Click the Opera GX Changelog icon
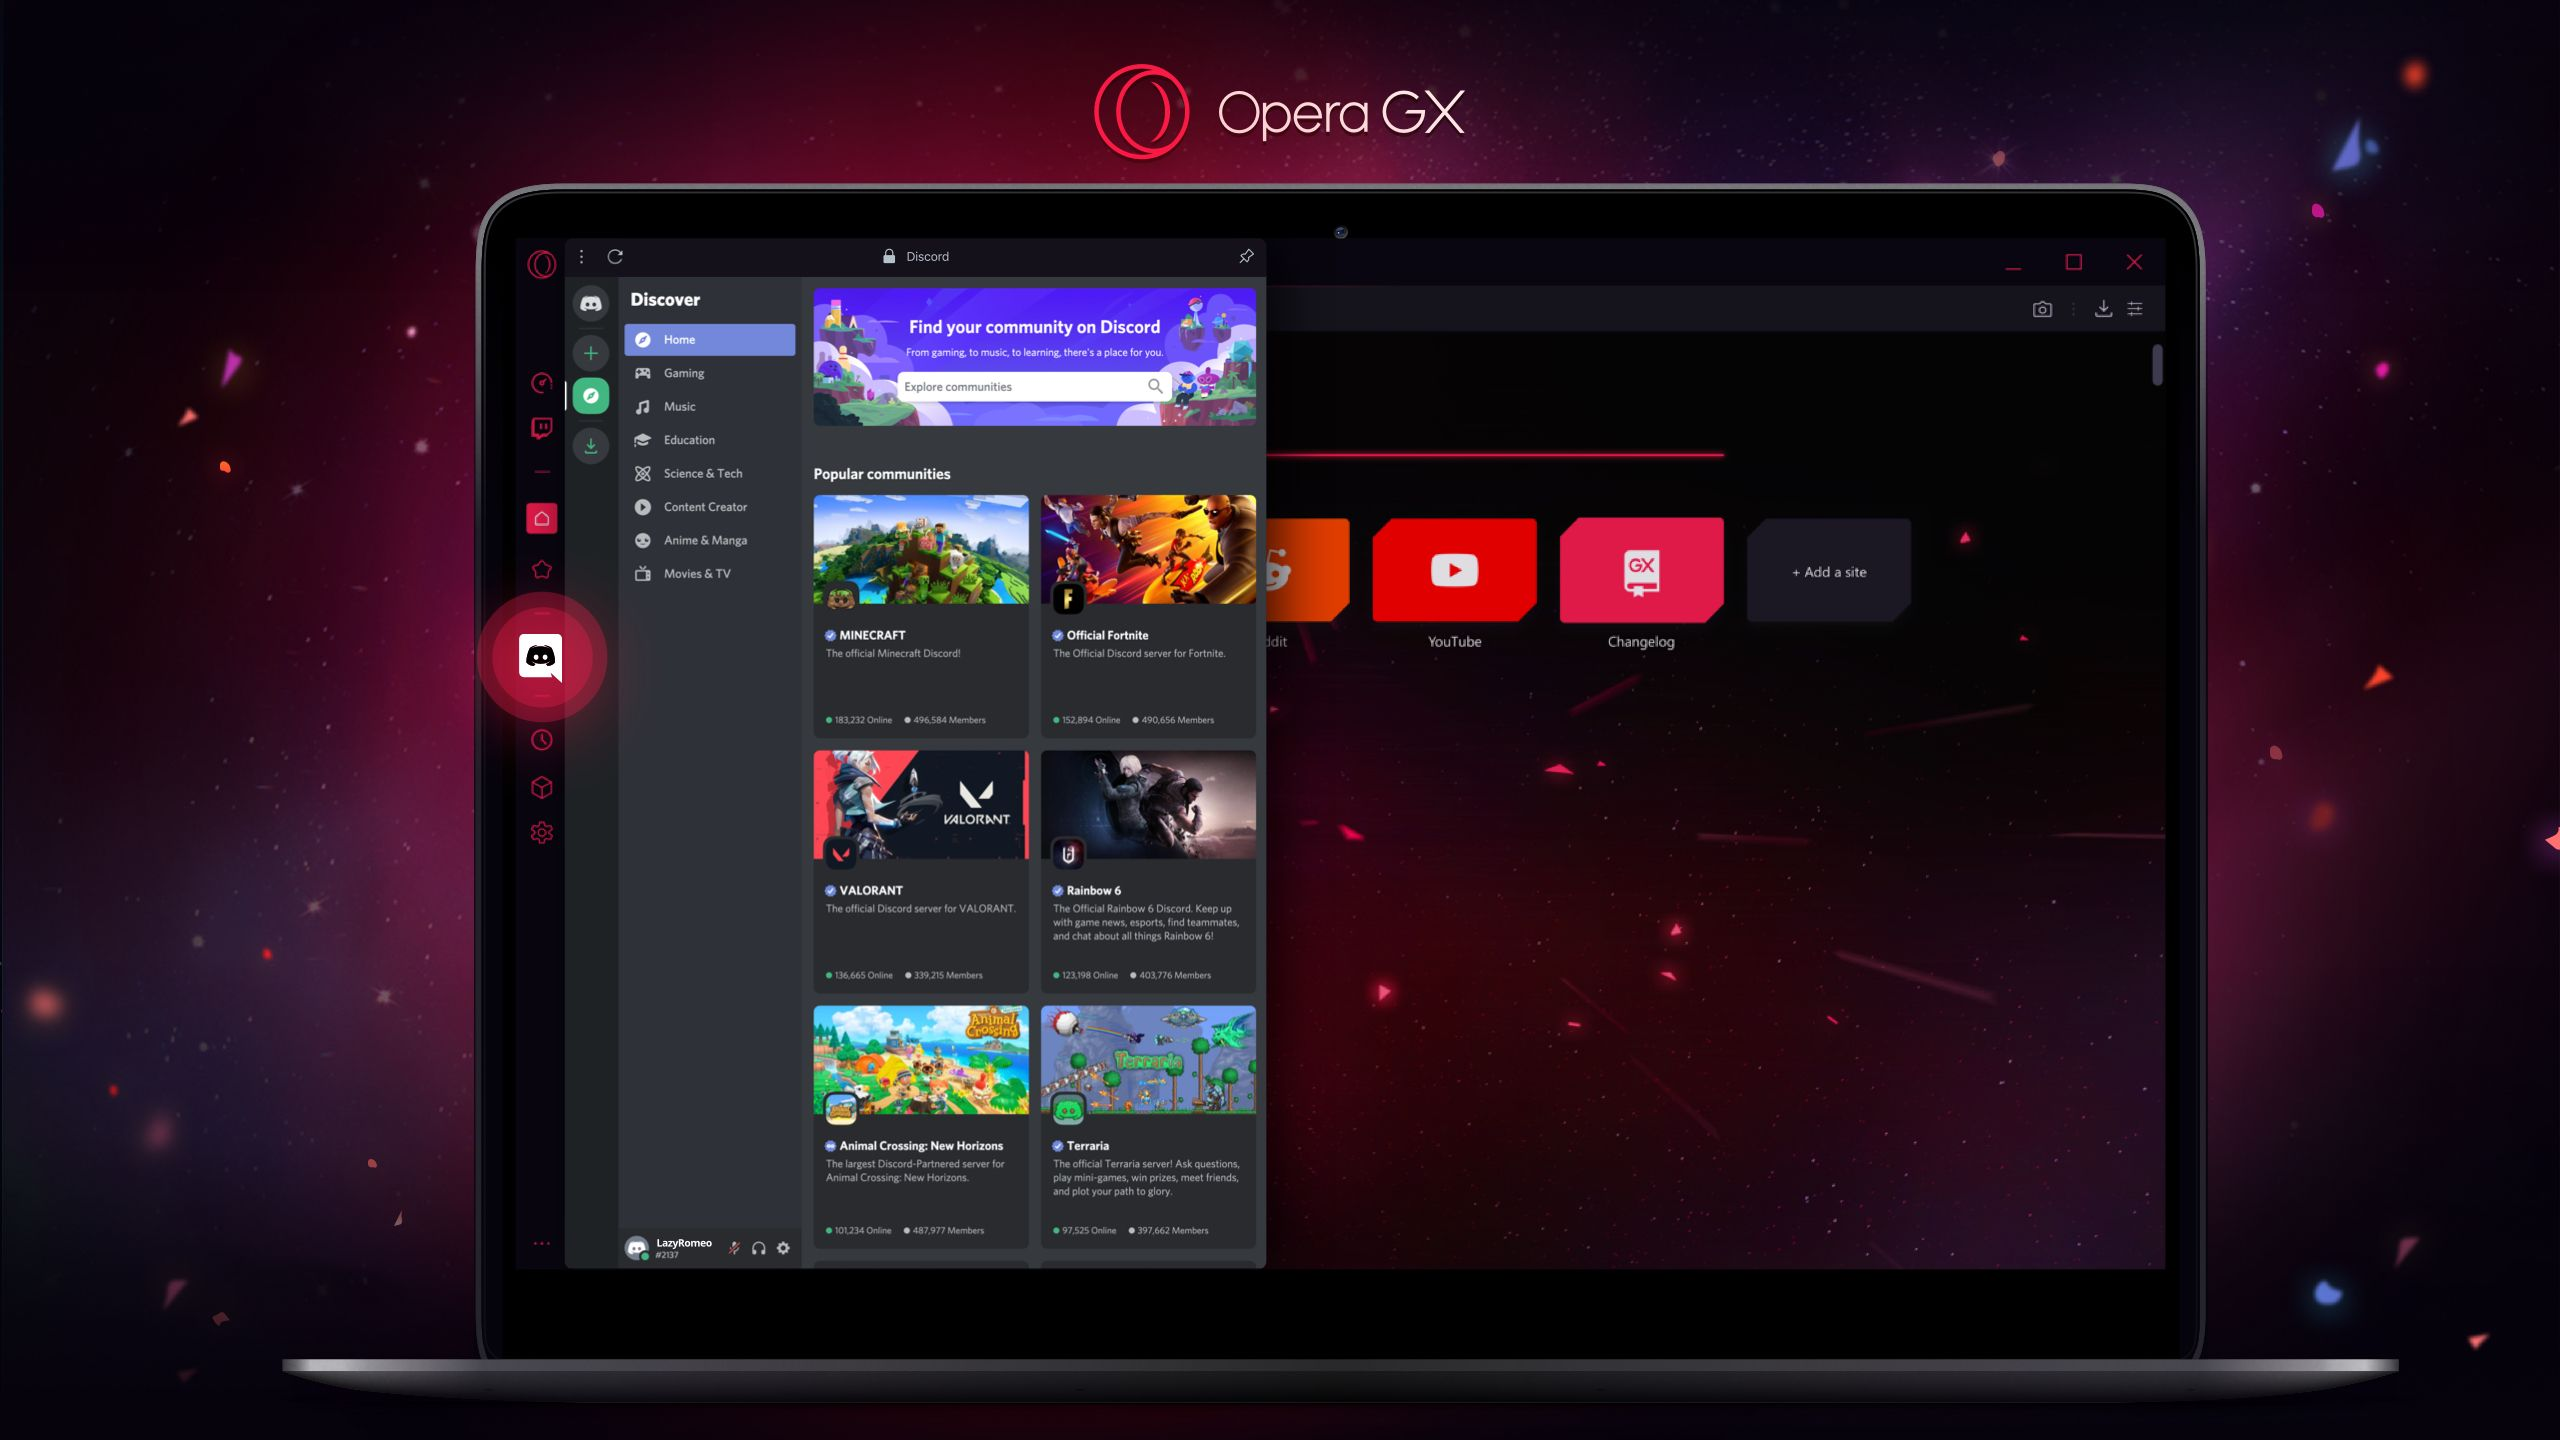Image resolution: width=2560 pixels, height=1440 pixels. pos(1640,570)
